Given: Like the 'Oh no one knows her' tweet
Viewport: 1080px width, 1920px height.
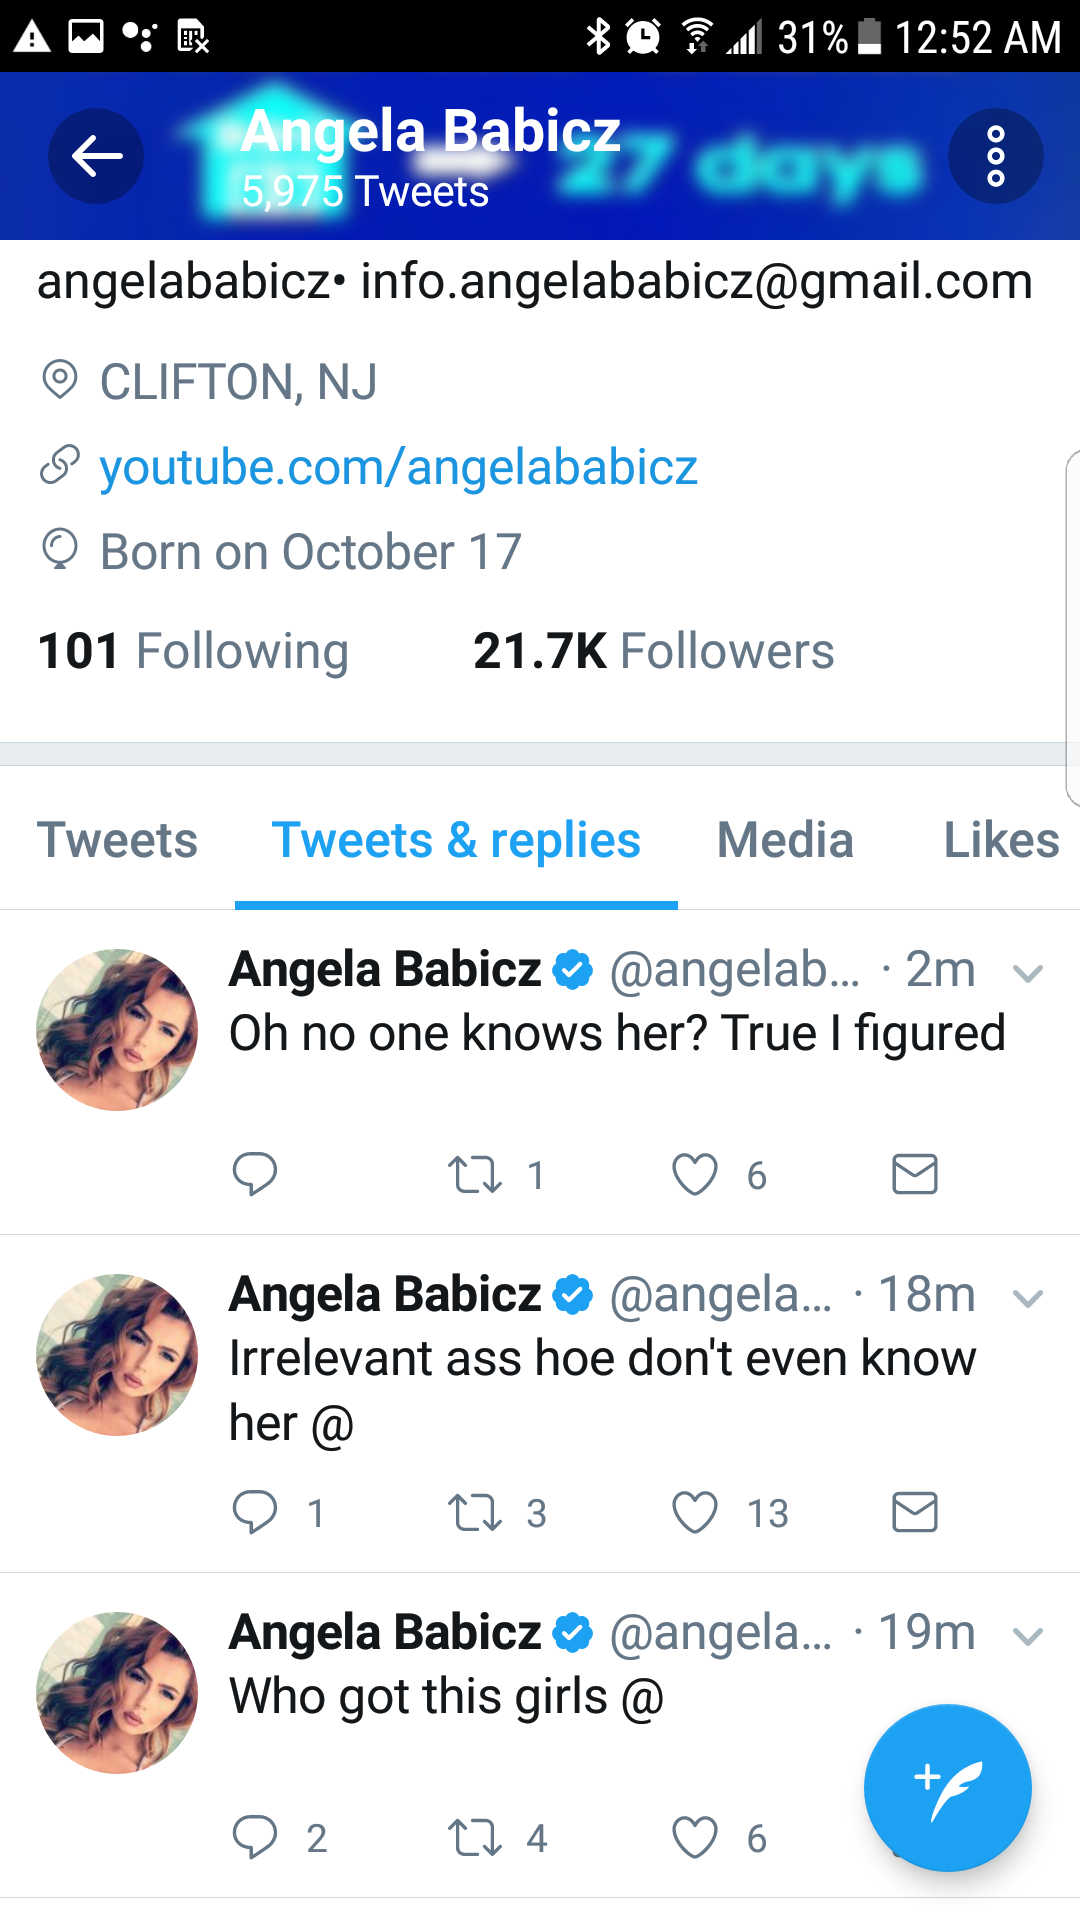Looking at the screenshot, I should pyautogui.click(x=695, y=1175).
